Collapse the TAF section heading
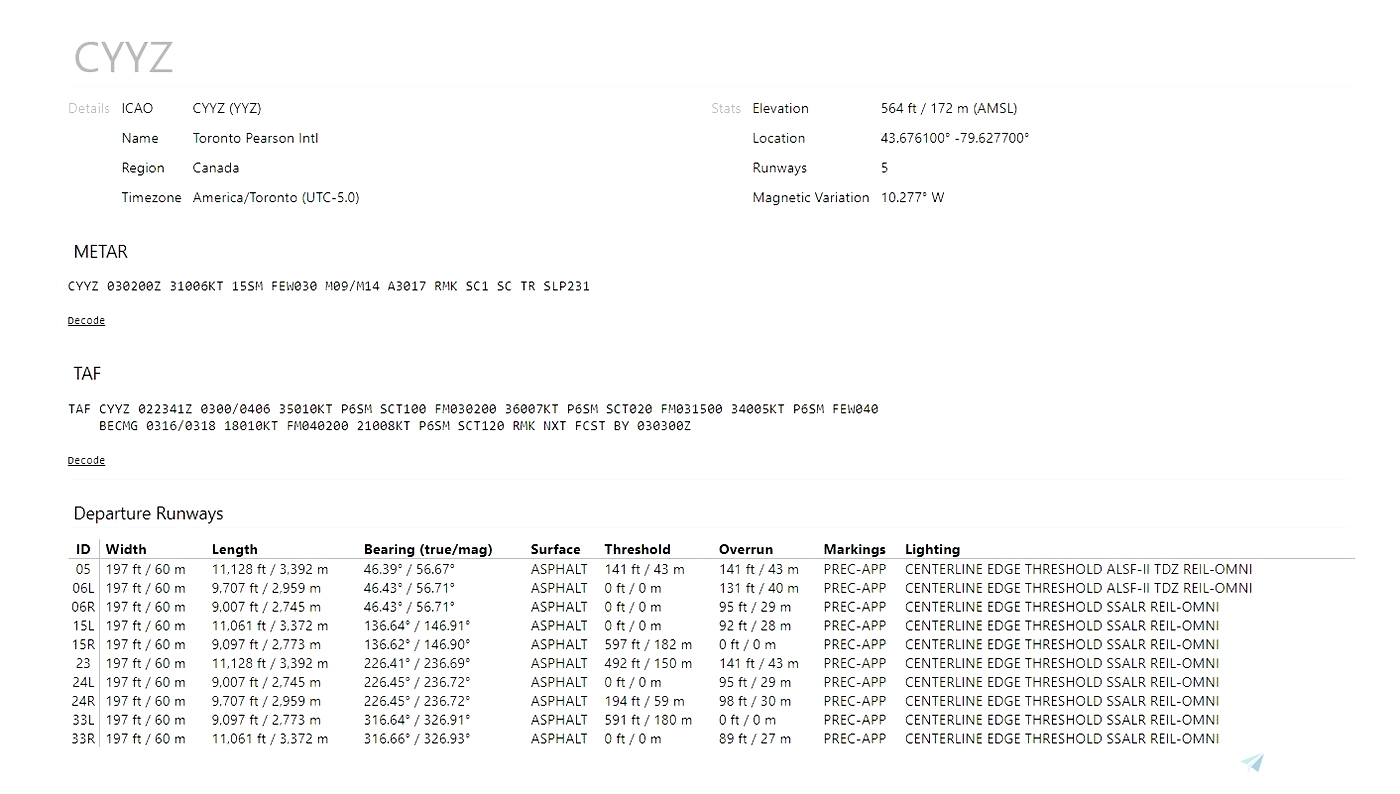Viewport: 1400px width, 794px height. (87, 373)
